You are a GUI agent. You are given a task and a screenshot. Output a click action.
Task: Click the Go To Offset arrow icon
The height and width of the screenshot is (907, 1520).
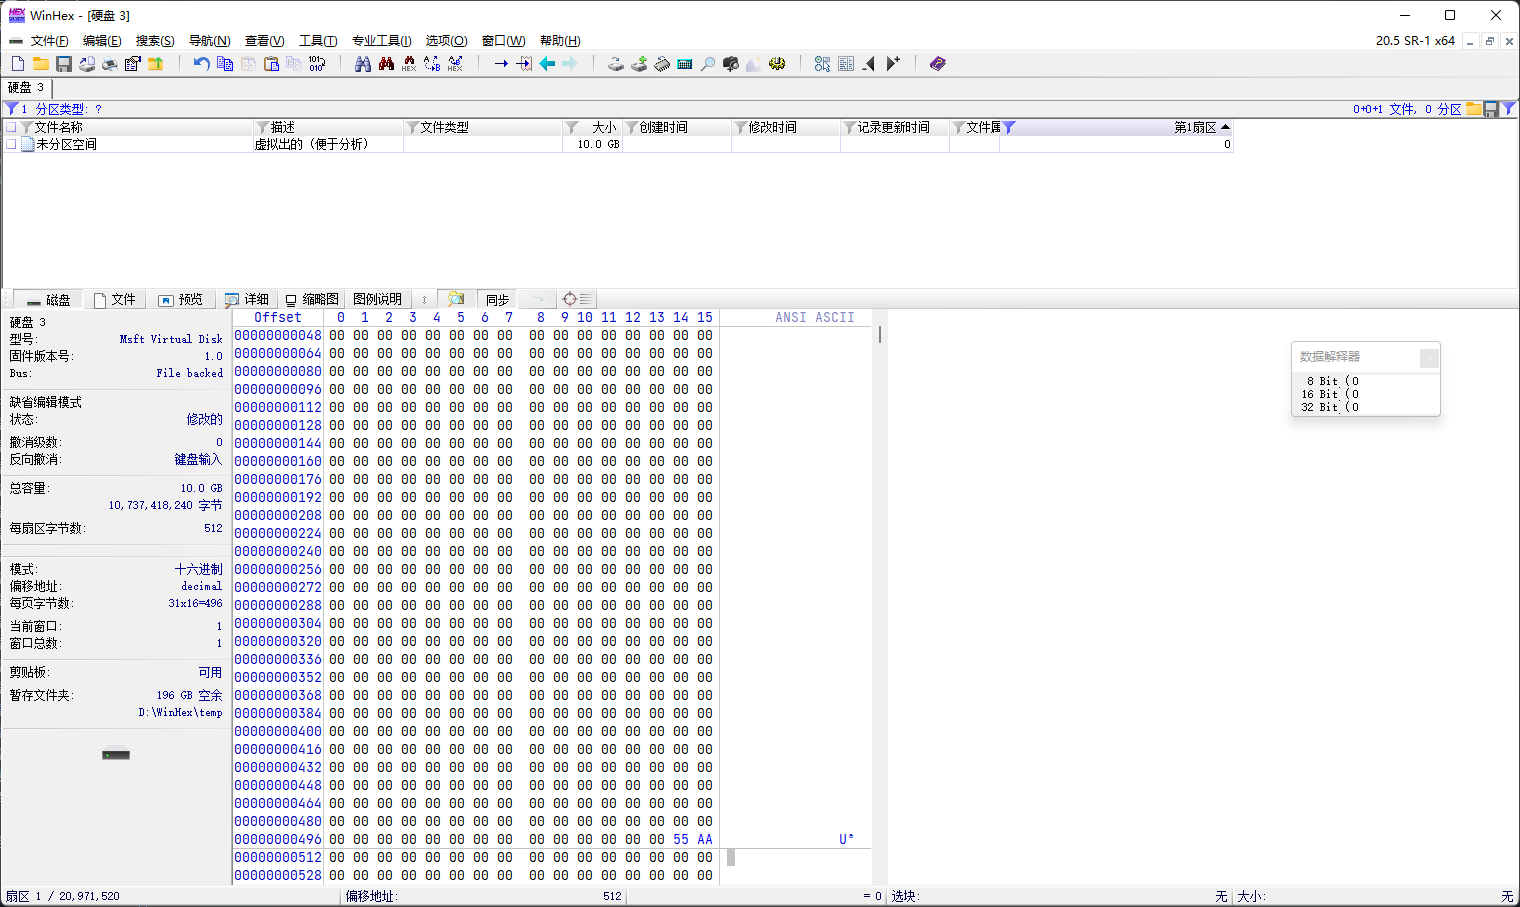501,64
